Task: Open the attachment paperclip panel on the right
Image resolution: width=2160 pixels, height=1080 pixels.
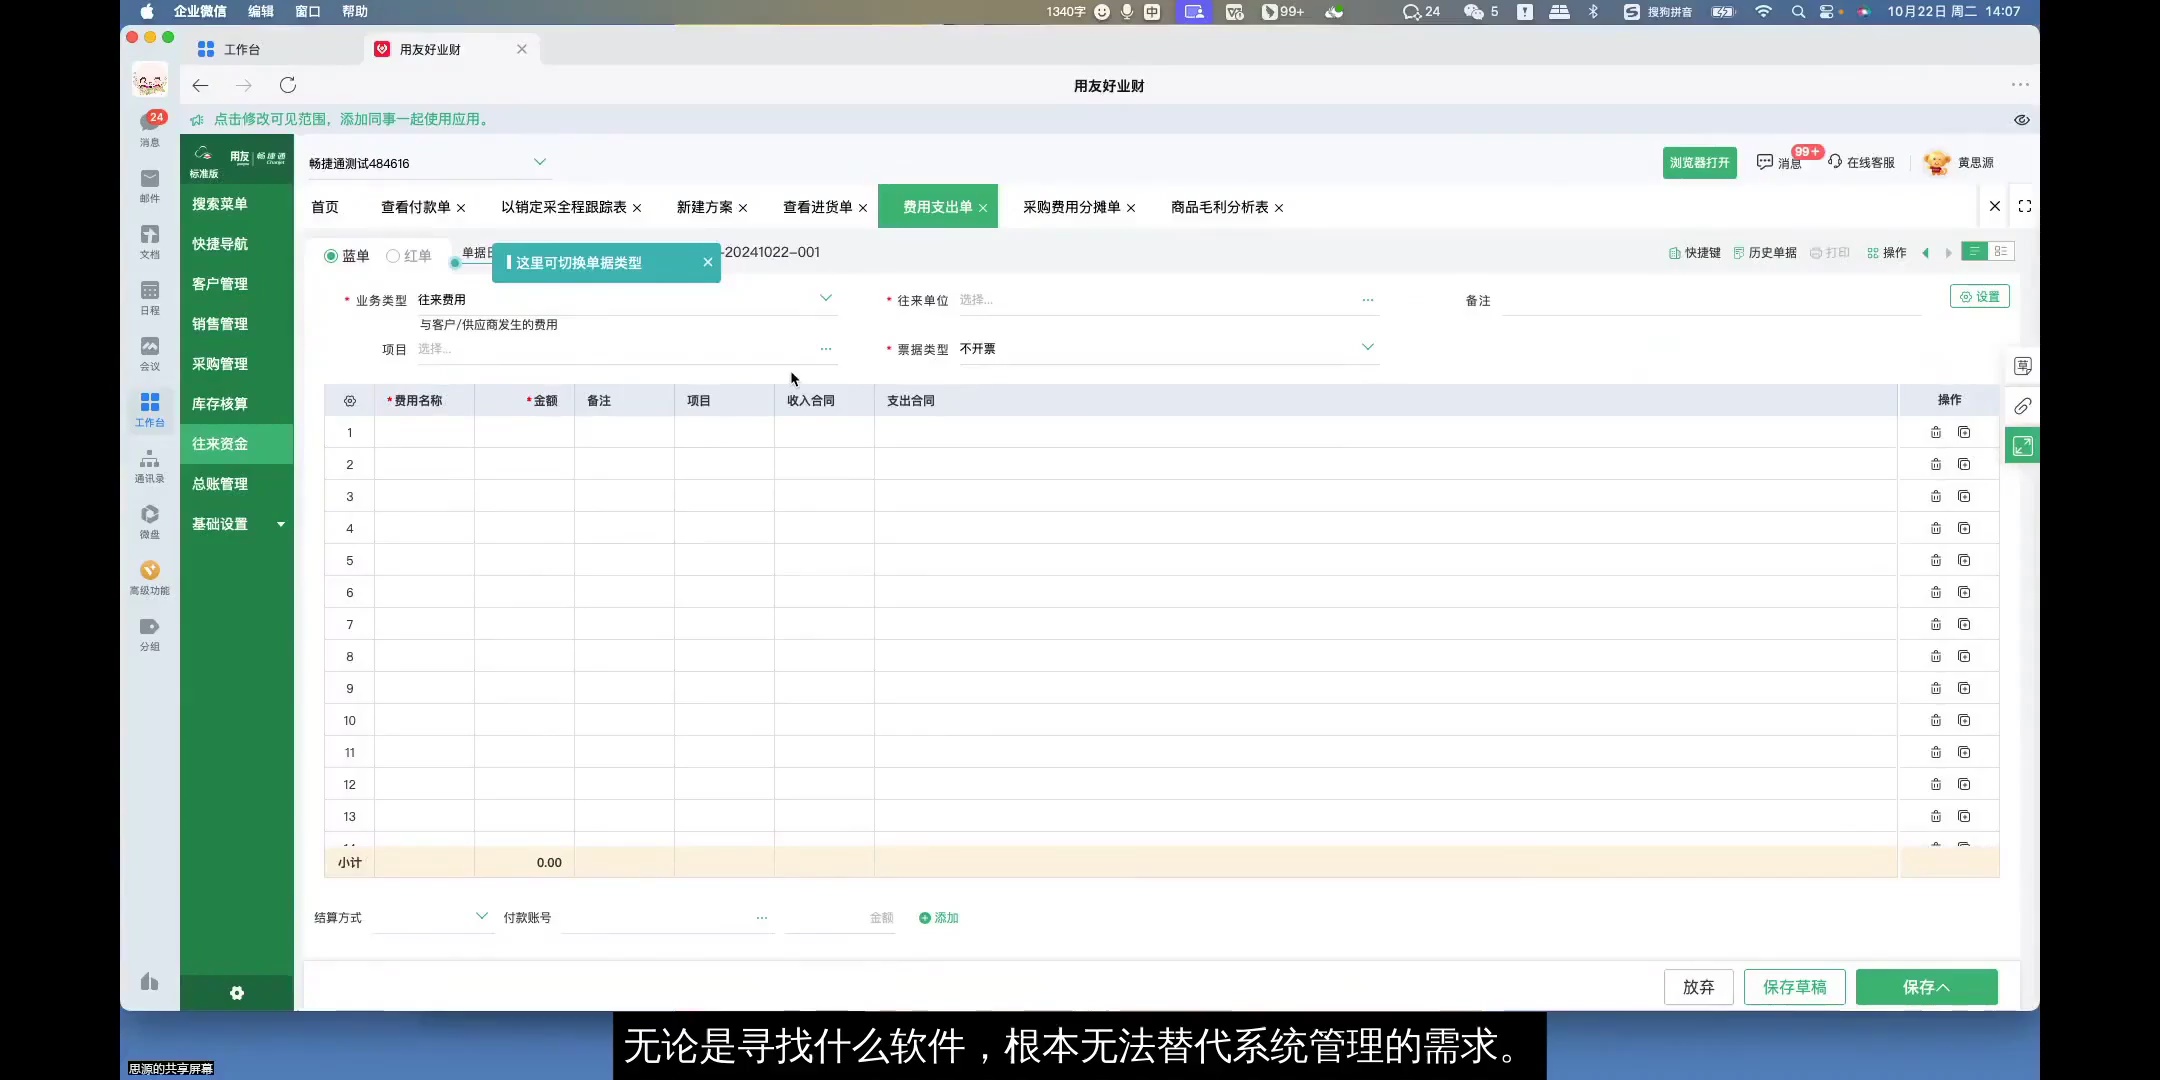Action: (2023, 407)
